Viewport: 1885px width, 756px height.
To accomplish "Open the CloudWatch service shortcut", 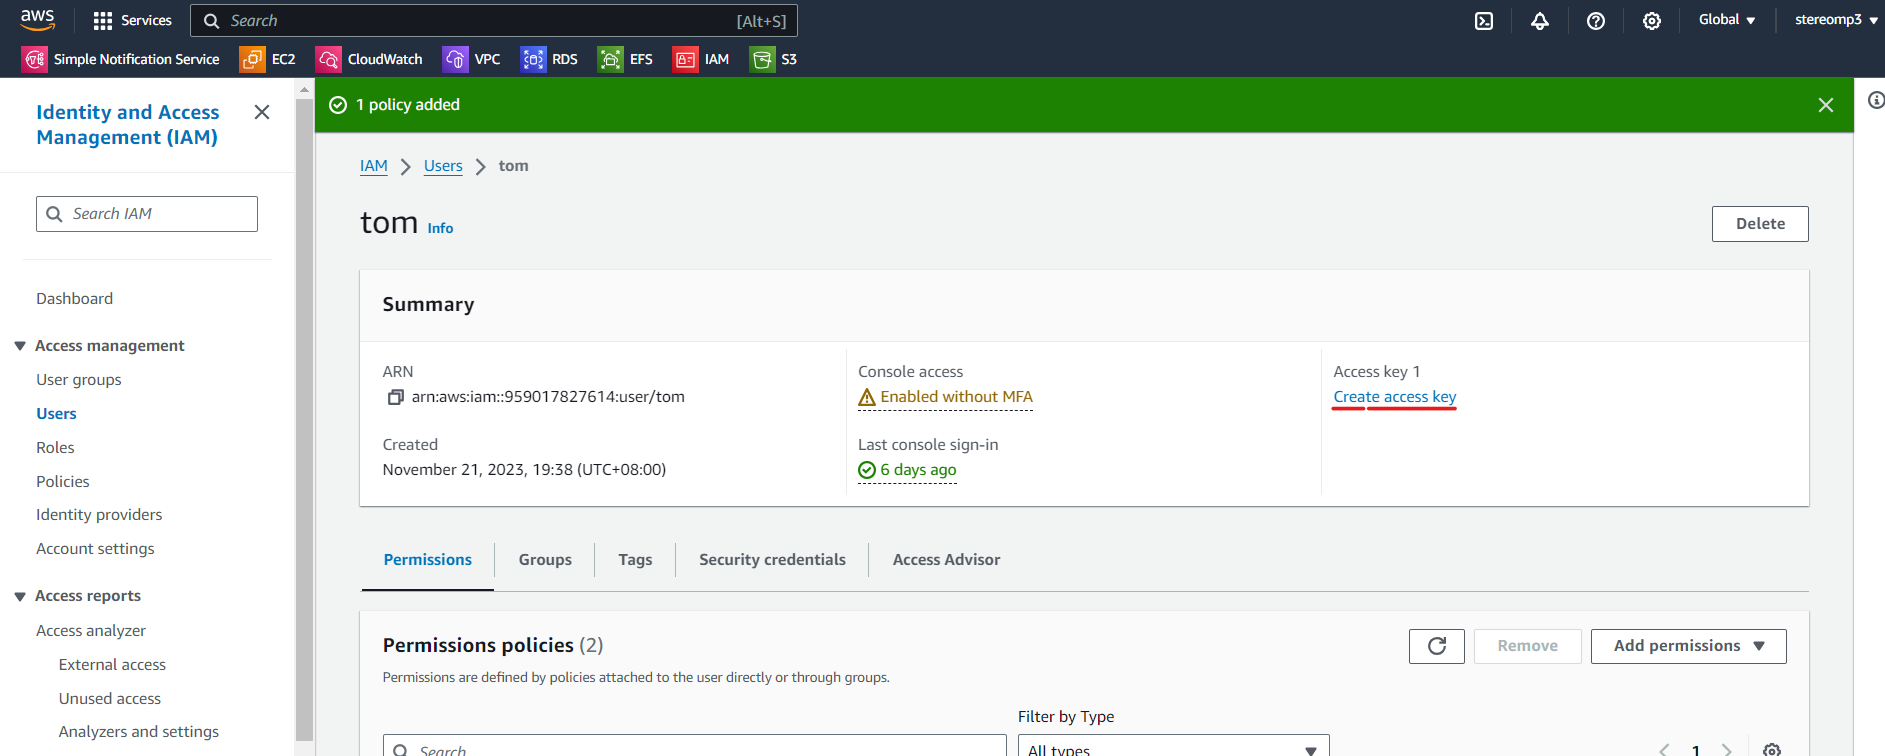I will pyautogui.click(x=369, y=59).
